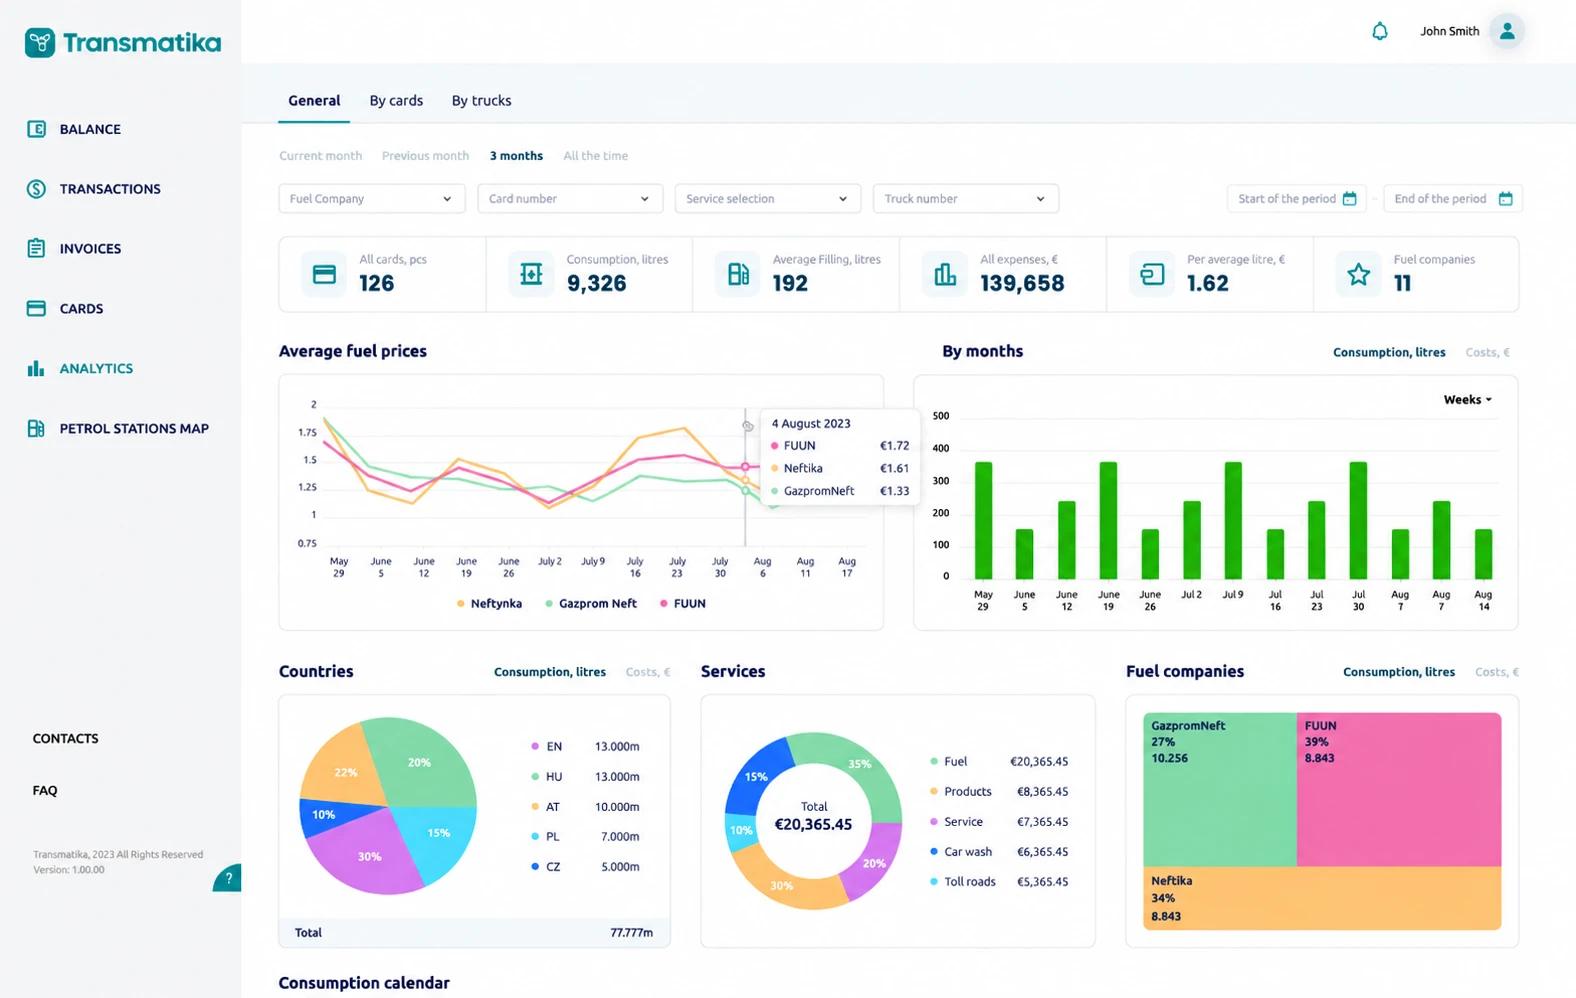
Task: Open Invoices clipboard icon
Action: coord(36,248)
